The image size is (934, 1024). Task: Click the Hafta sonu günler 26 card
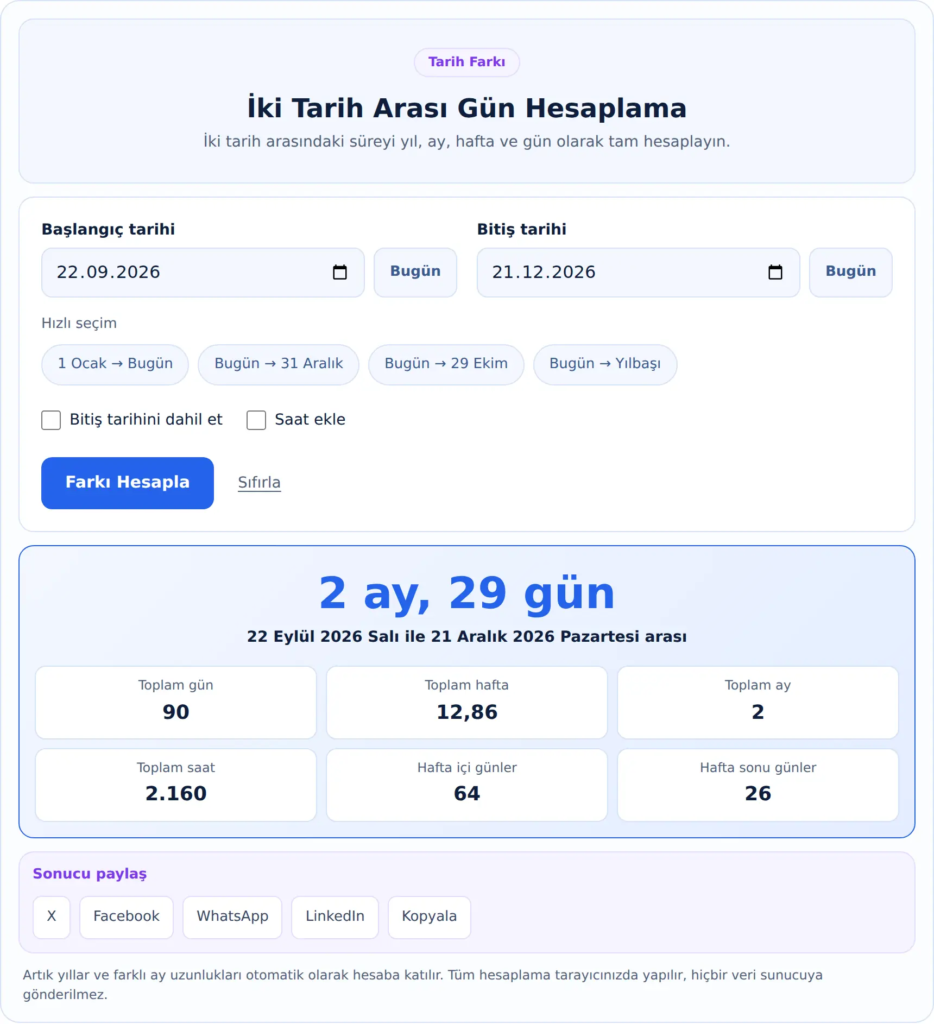(x=758, y=785)
